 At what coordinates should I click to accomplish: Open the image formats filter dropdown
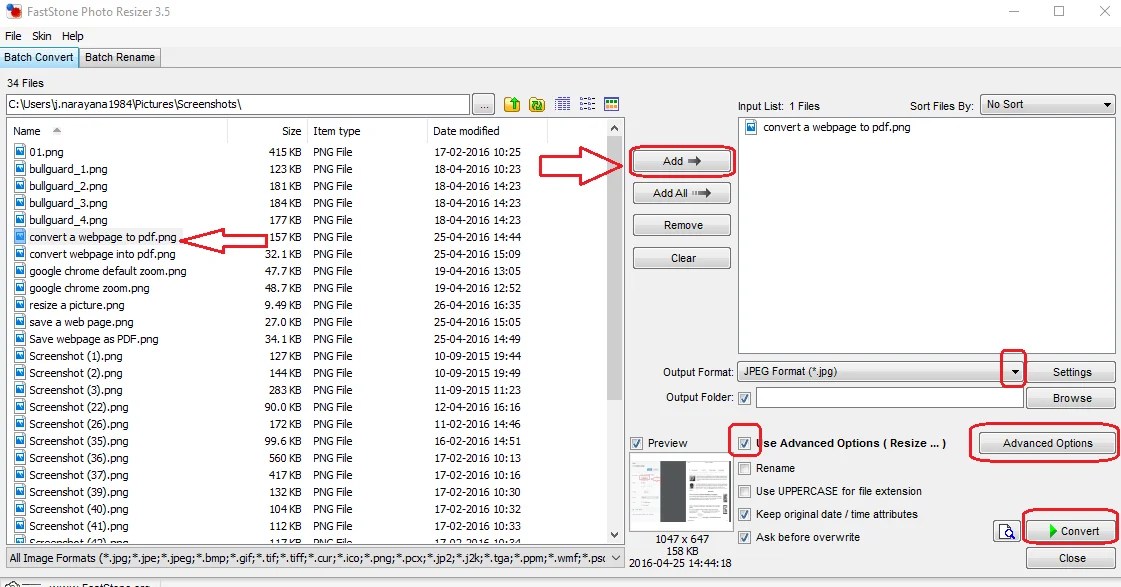[615, 557]
